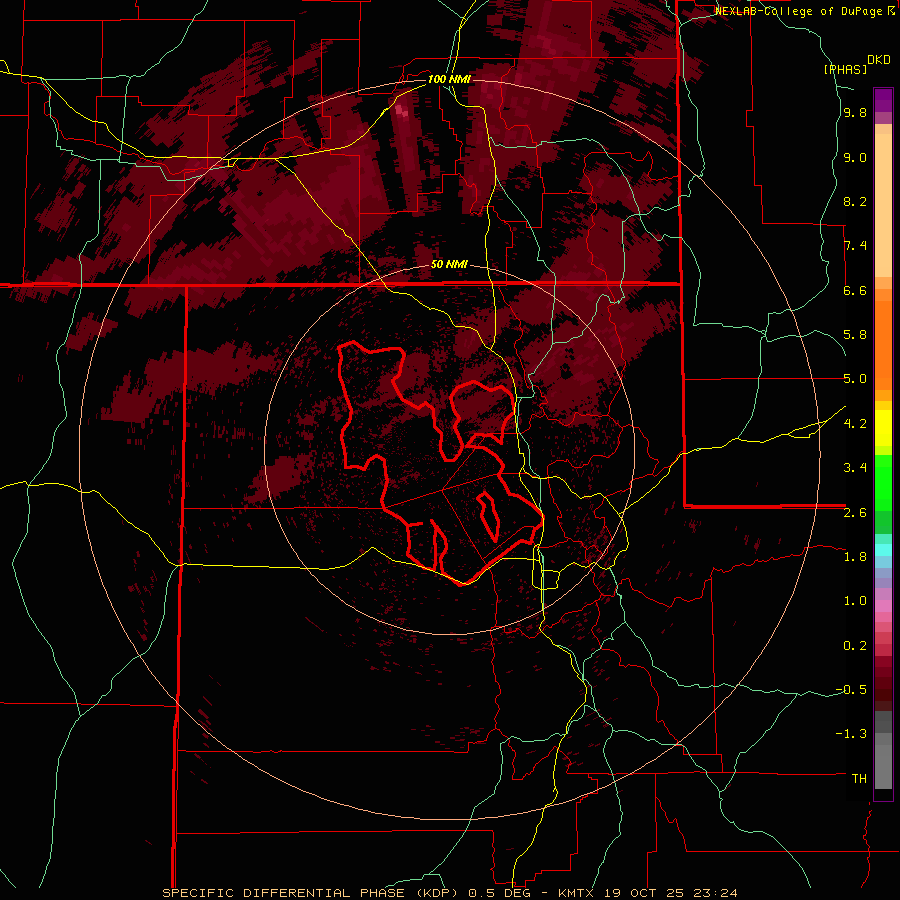900x900 pixels.
Task: Click the 9.0 scale value
Action: click(855, 157)
